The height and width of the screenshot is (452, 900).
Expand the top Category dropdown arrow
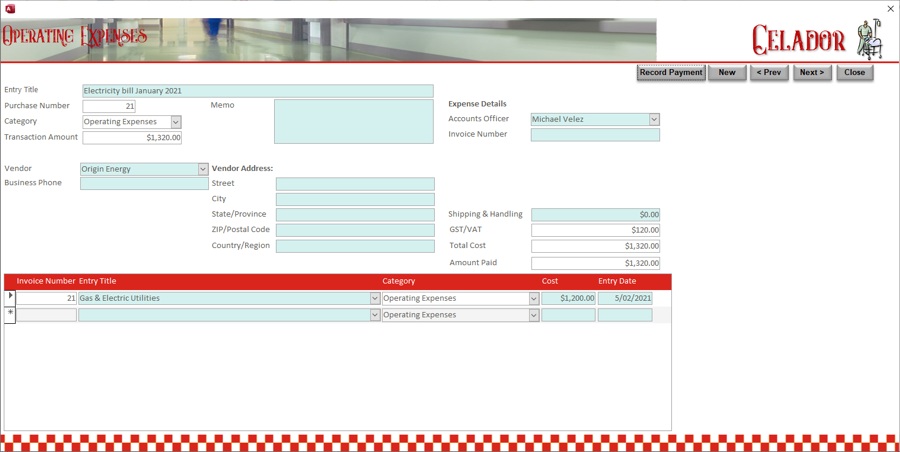pos(176,122)
